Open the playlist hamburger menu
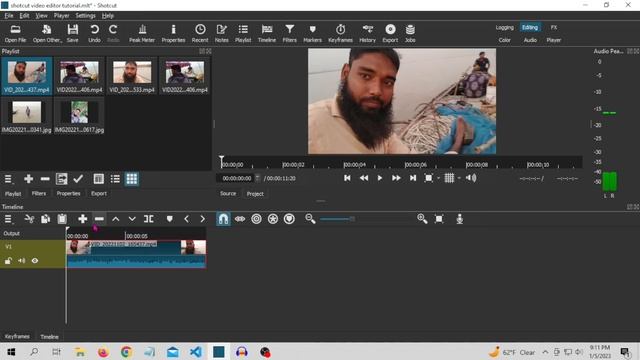This screenshot has height=360, width=640. pos(8,179)
